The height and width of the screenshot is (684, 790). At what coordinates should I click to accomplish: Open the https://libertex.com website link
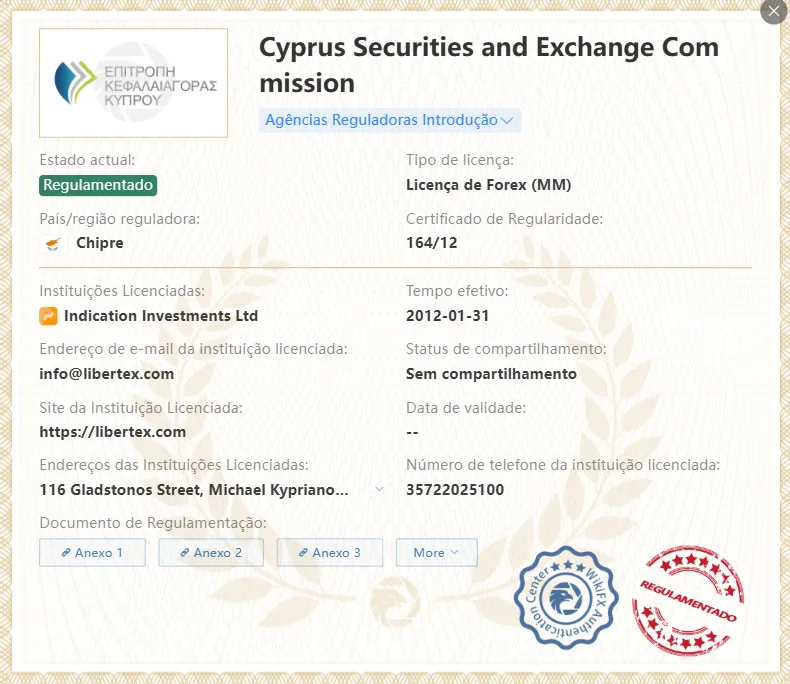pos(113,432)
